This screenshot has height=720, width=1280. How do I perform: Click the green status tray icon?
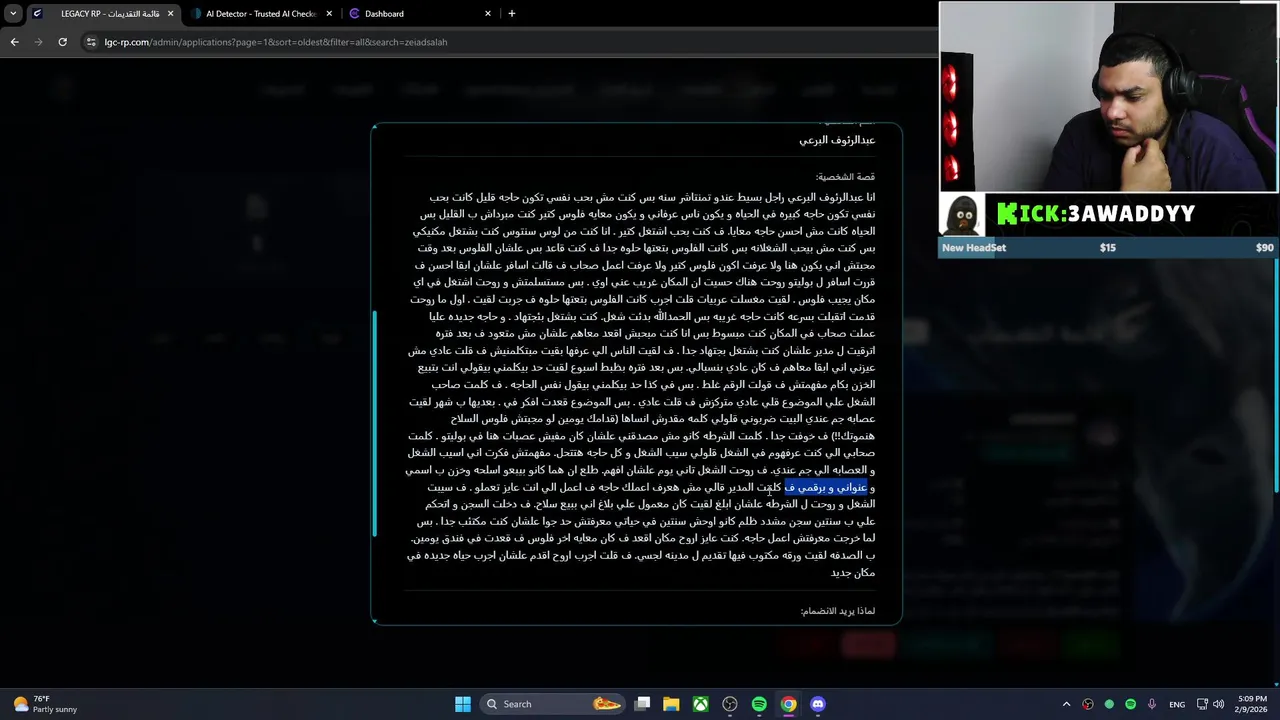click(1109, 704)
